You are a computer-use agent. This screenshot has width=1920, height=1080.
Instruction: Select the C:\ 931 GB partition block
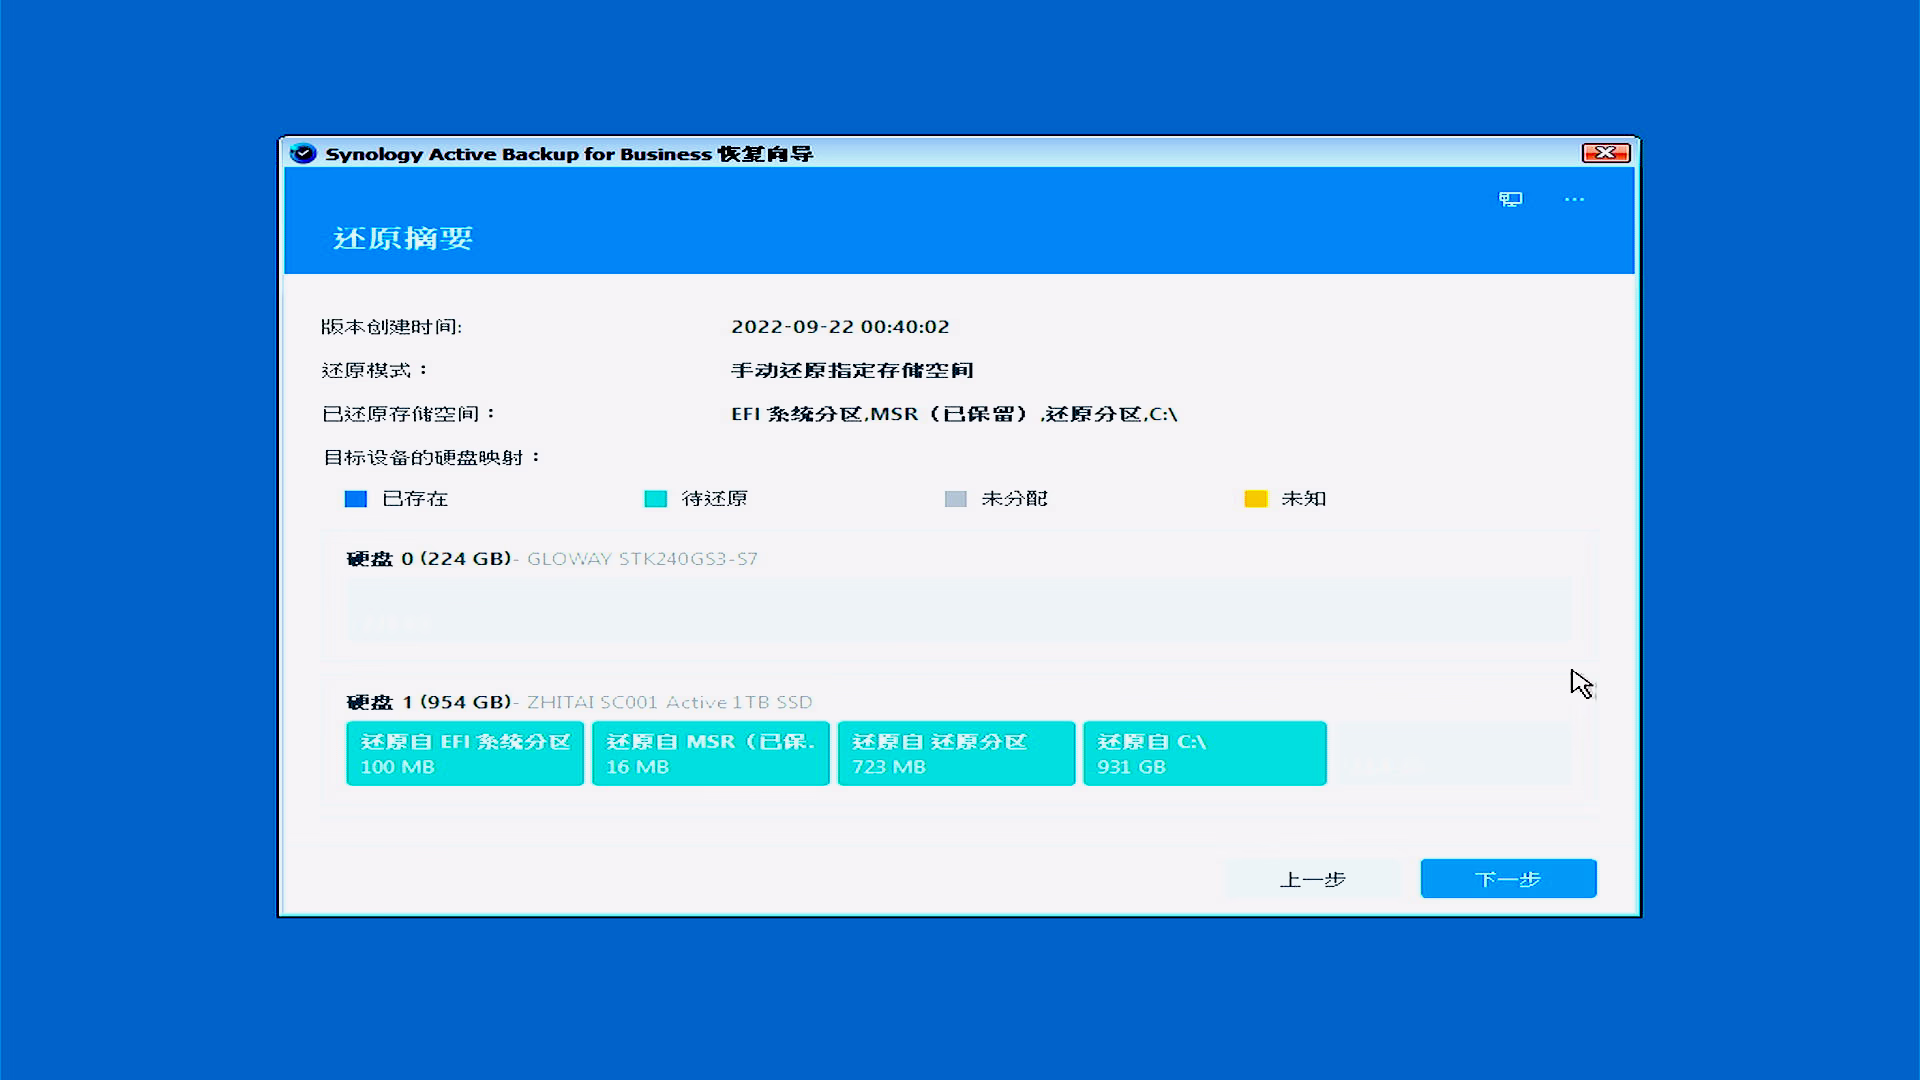pyautogui.click(x=1204, y=754)
